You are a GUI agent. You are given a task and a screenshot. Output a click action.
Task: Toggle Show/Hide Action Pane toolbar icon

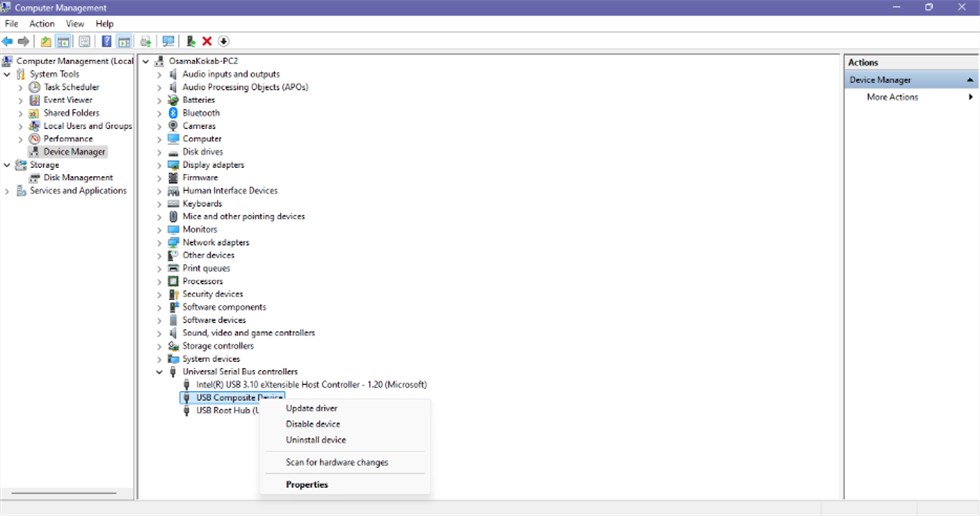[x=124, y=41]
